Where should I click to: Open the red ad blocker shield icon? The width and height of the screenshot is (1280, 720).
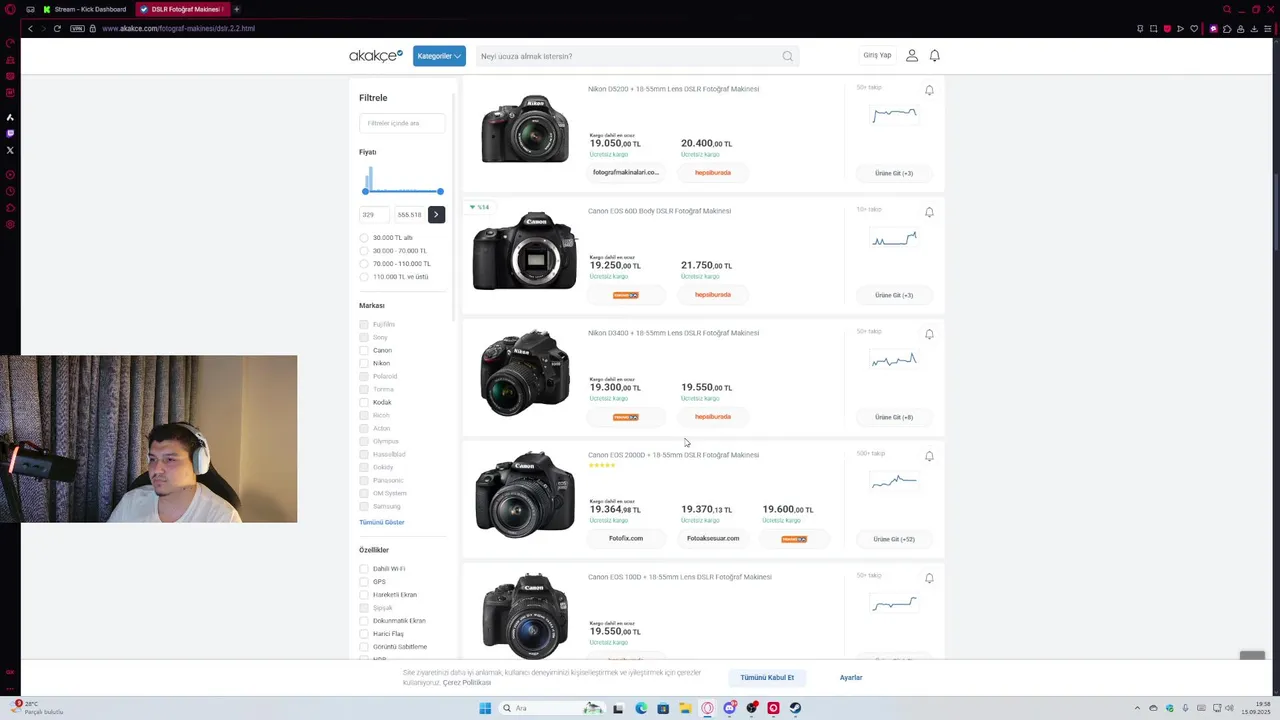pos(1167,29)
